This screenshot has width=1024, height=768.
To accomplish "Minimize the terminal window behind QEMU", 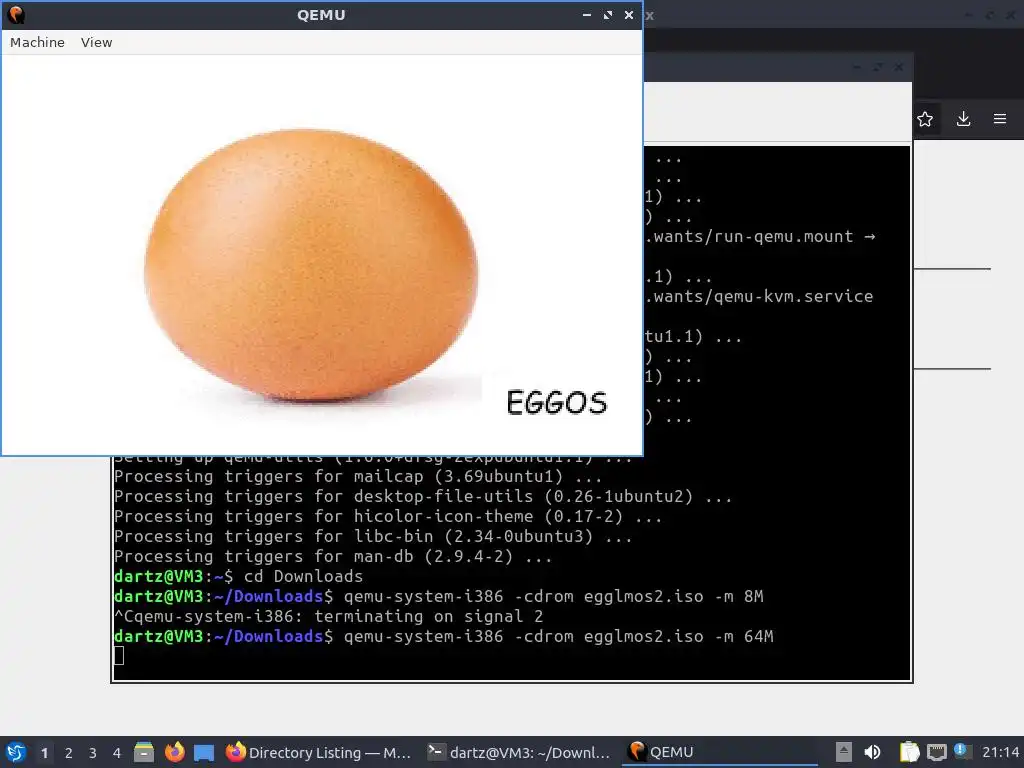I will point(857,67).
